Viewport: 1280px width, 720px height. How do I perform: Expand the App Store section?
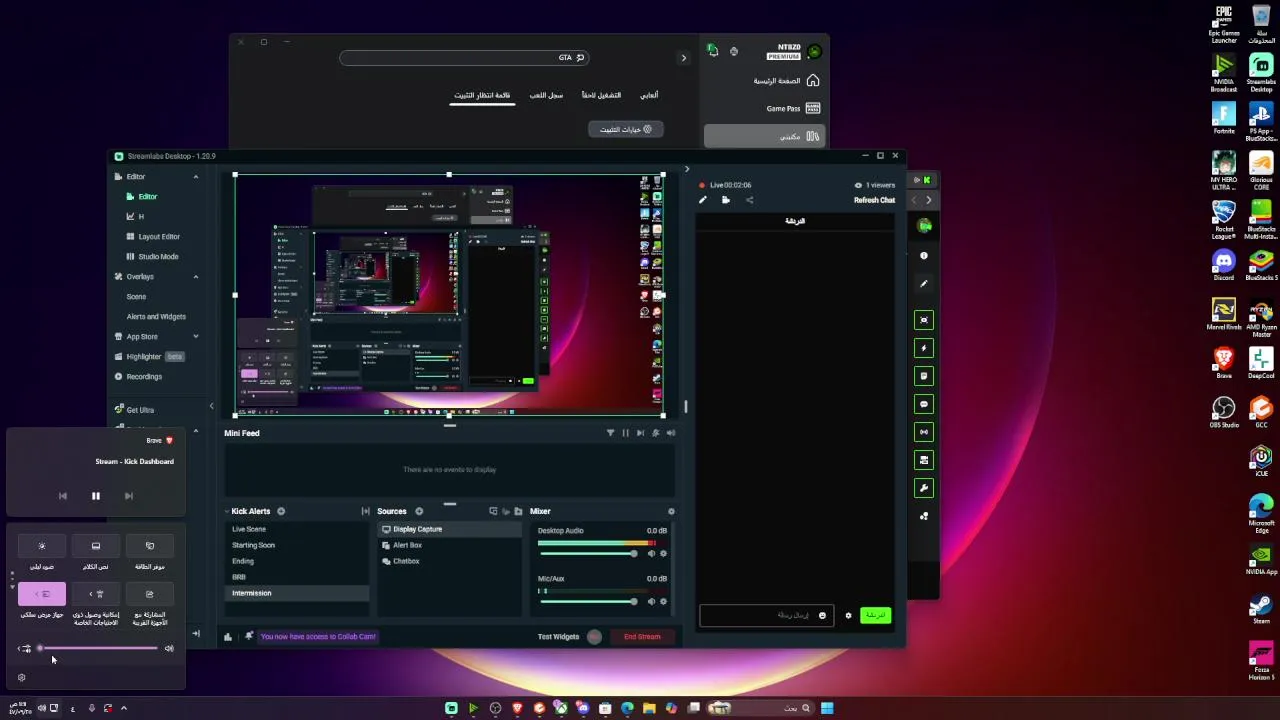click(x=195, y=337)
